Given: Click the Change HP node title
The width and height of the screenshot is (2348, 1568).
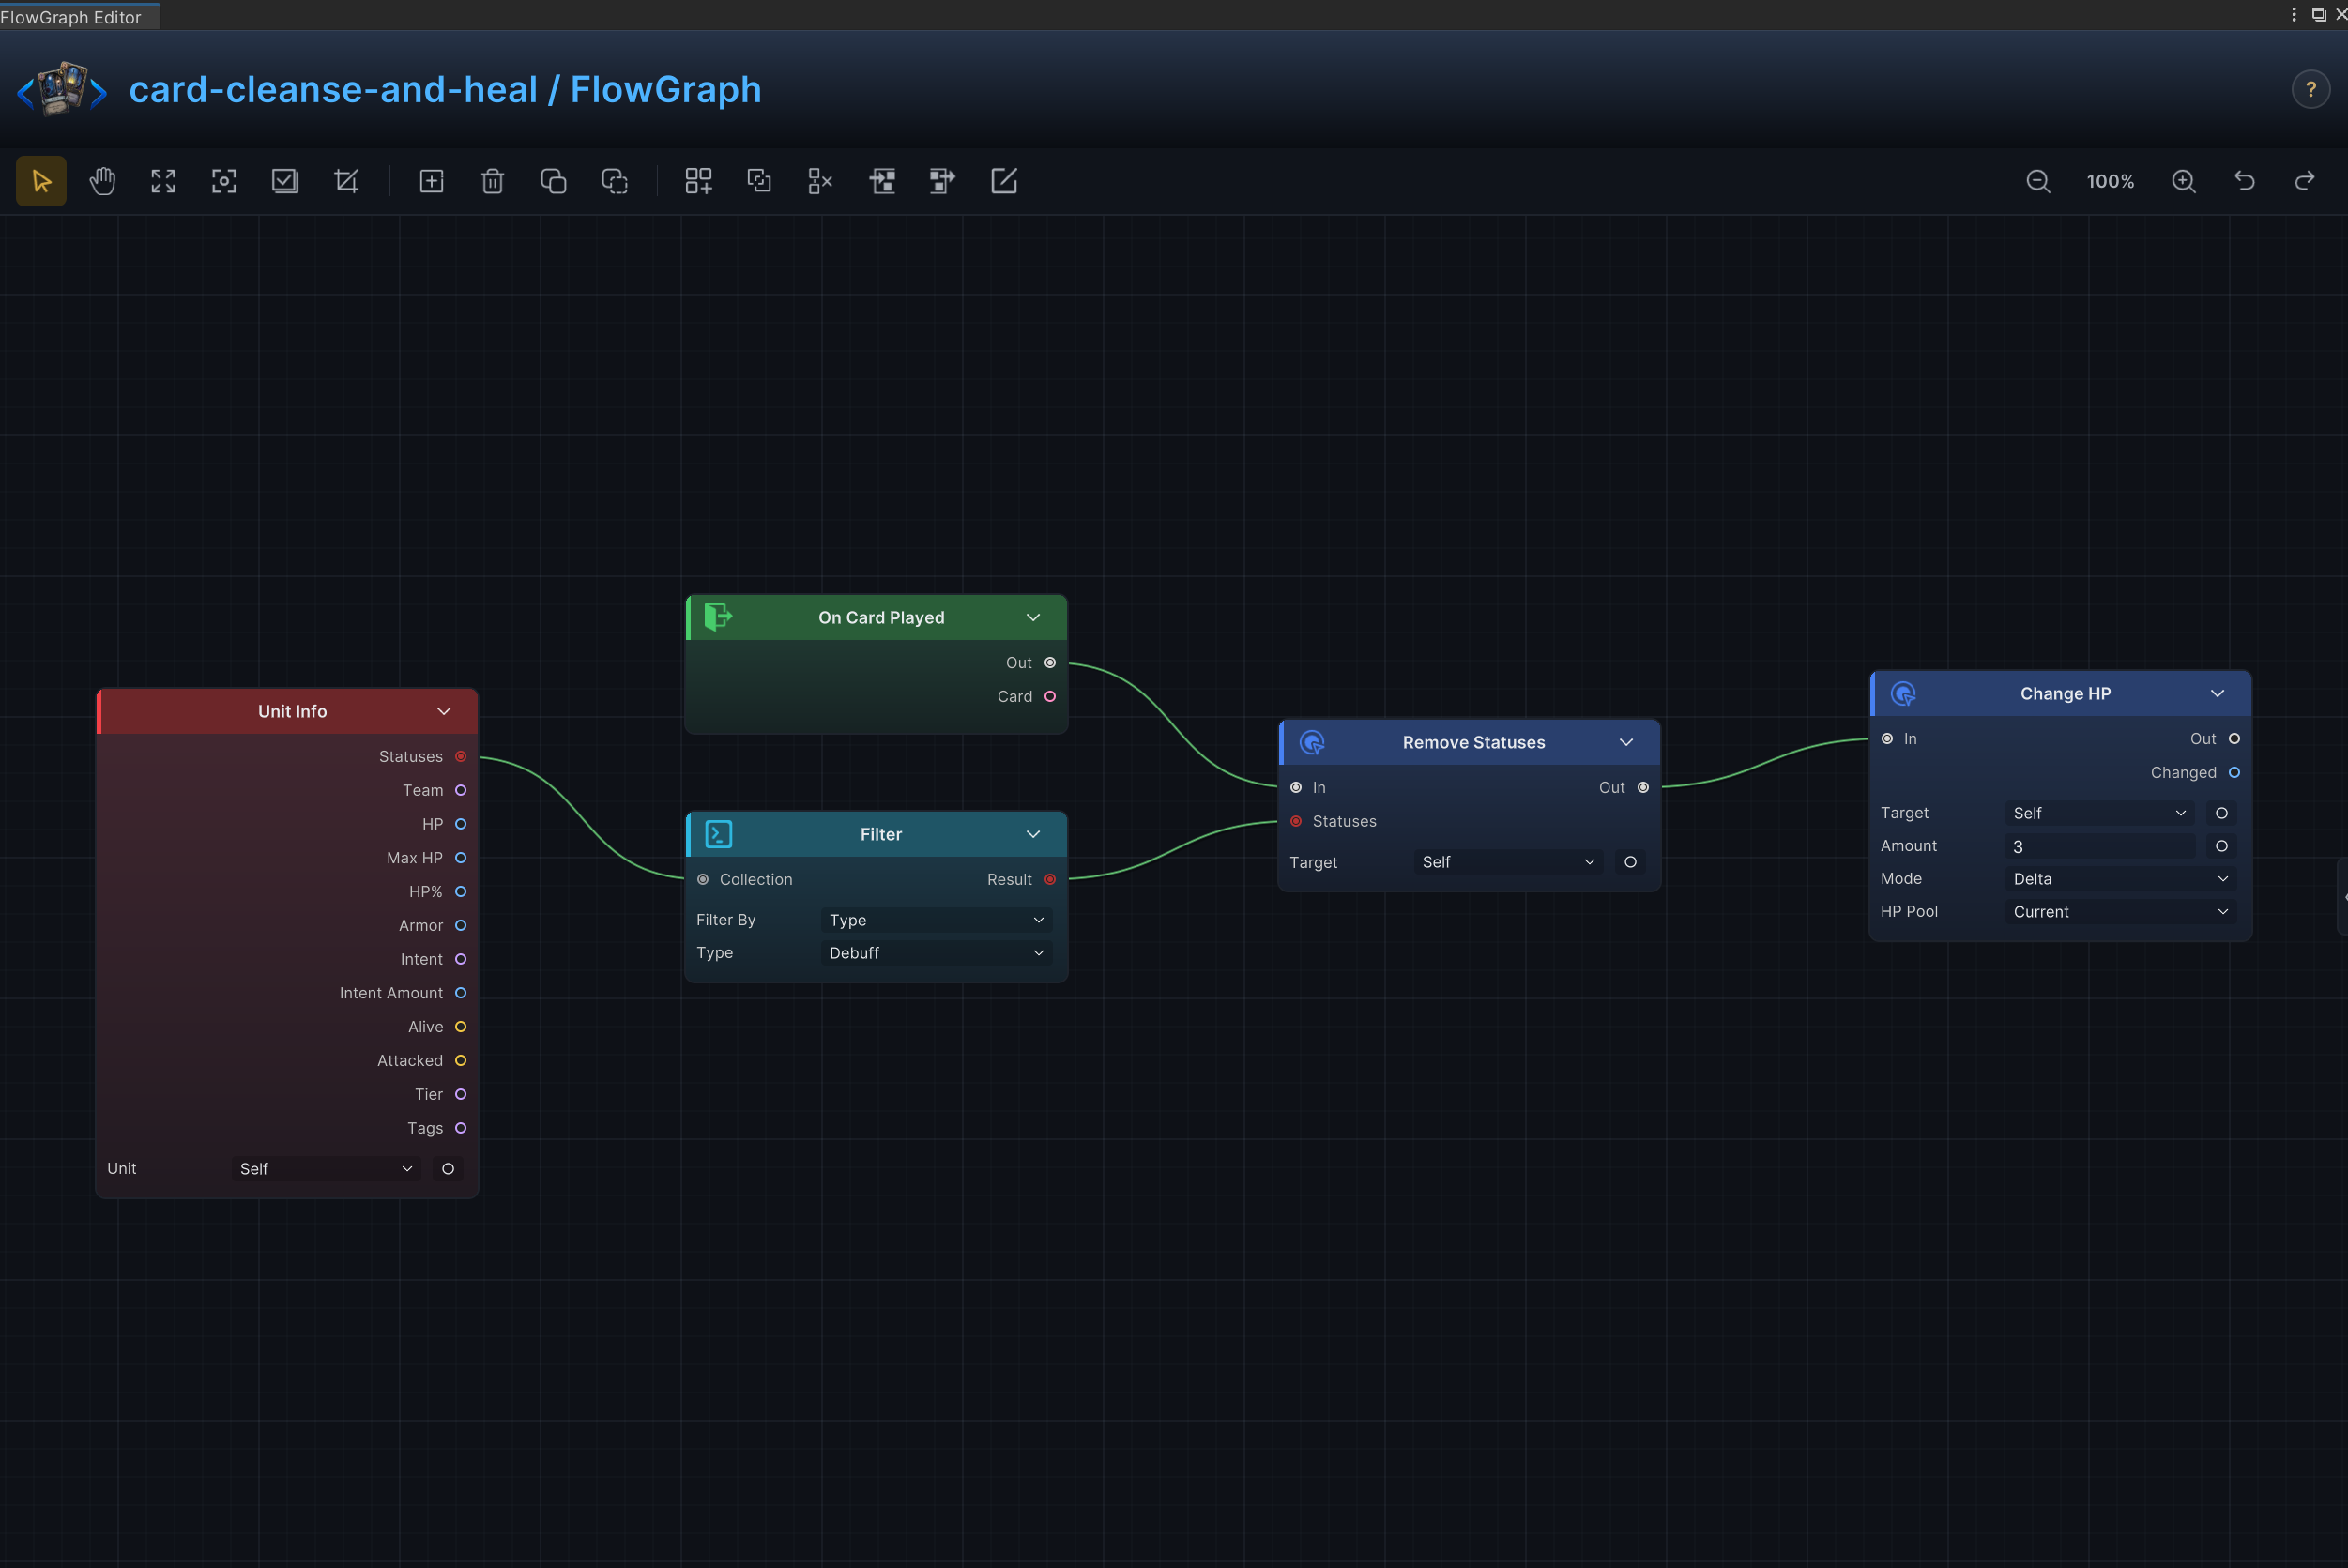Looking at the screenshot, I should (2065, 693).
